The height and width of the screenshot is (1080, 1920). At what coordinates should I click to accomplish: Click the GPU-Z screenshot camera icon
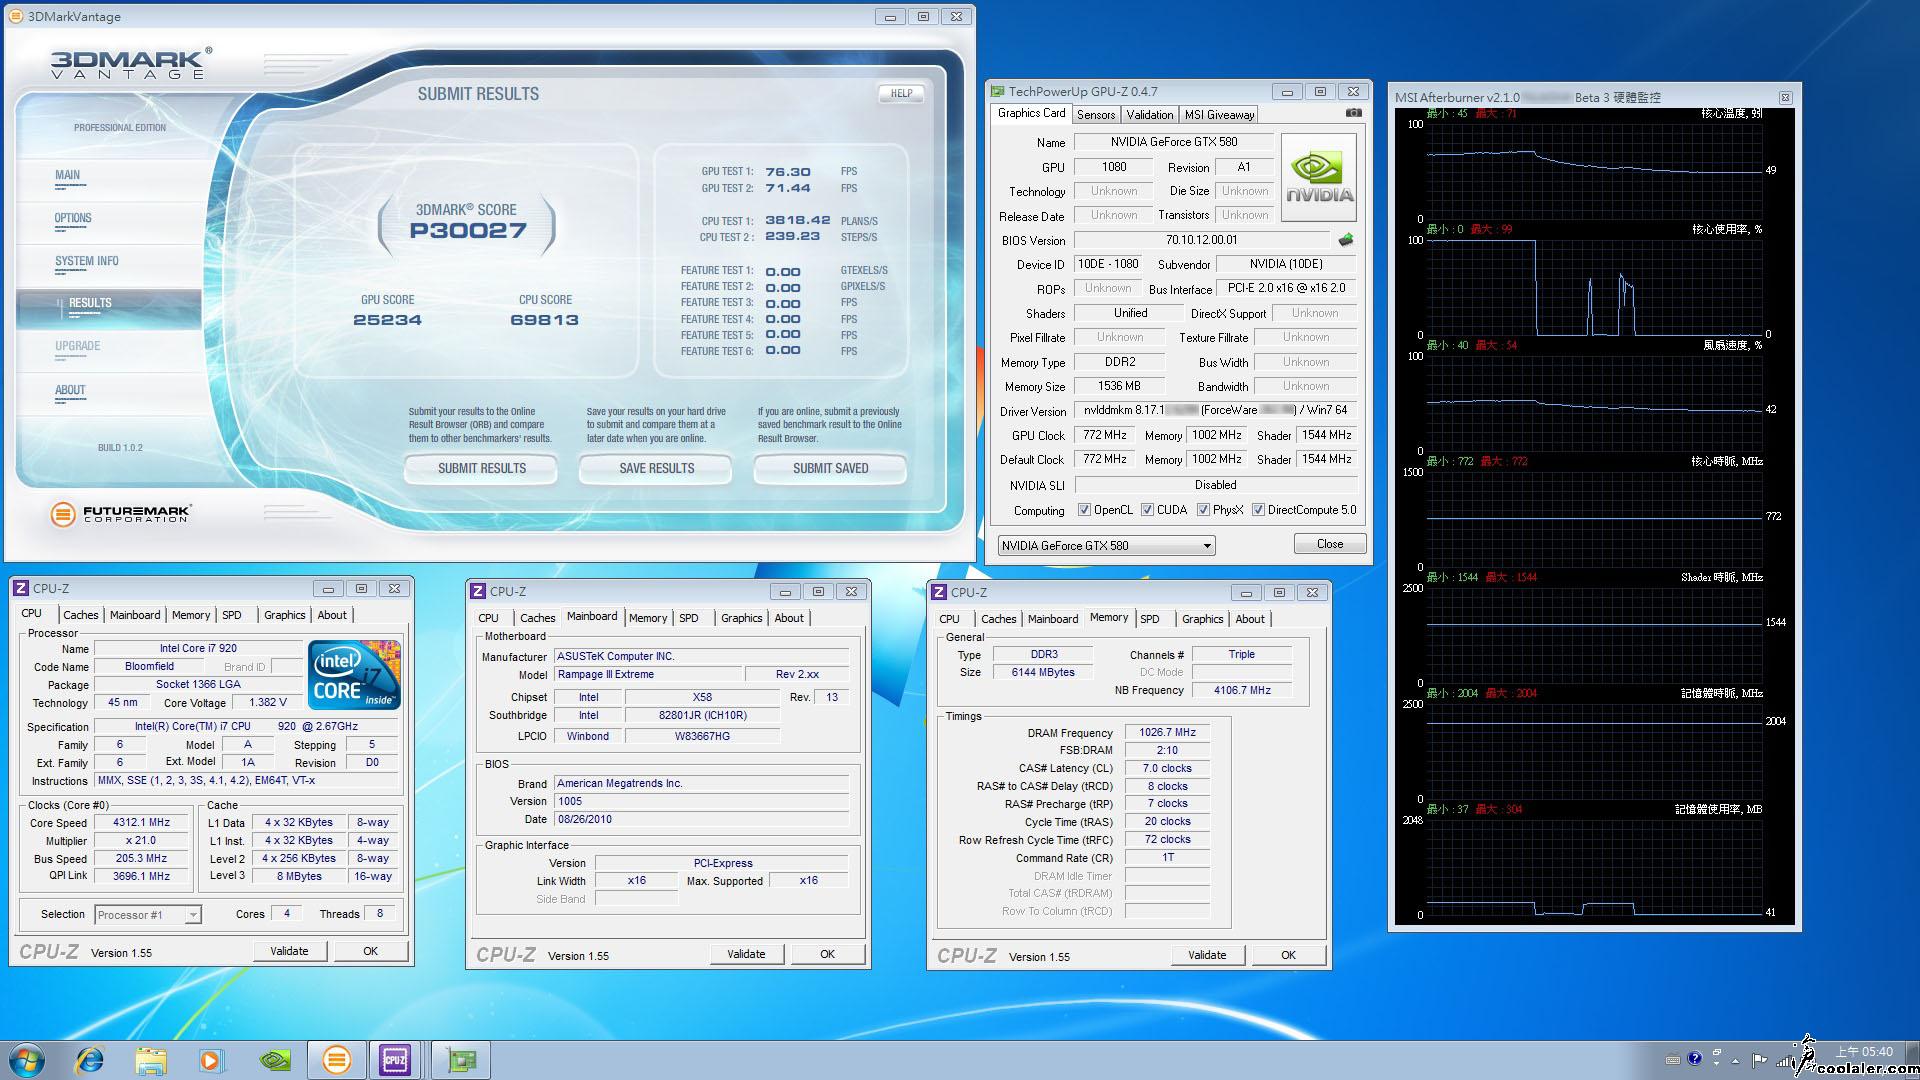click(1353, 114)
